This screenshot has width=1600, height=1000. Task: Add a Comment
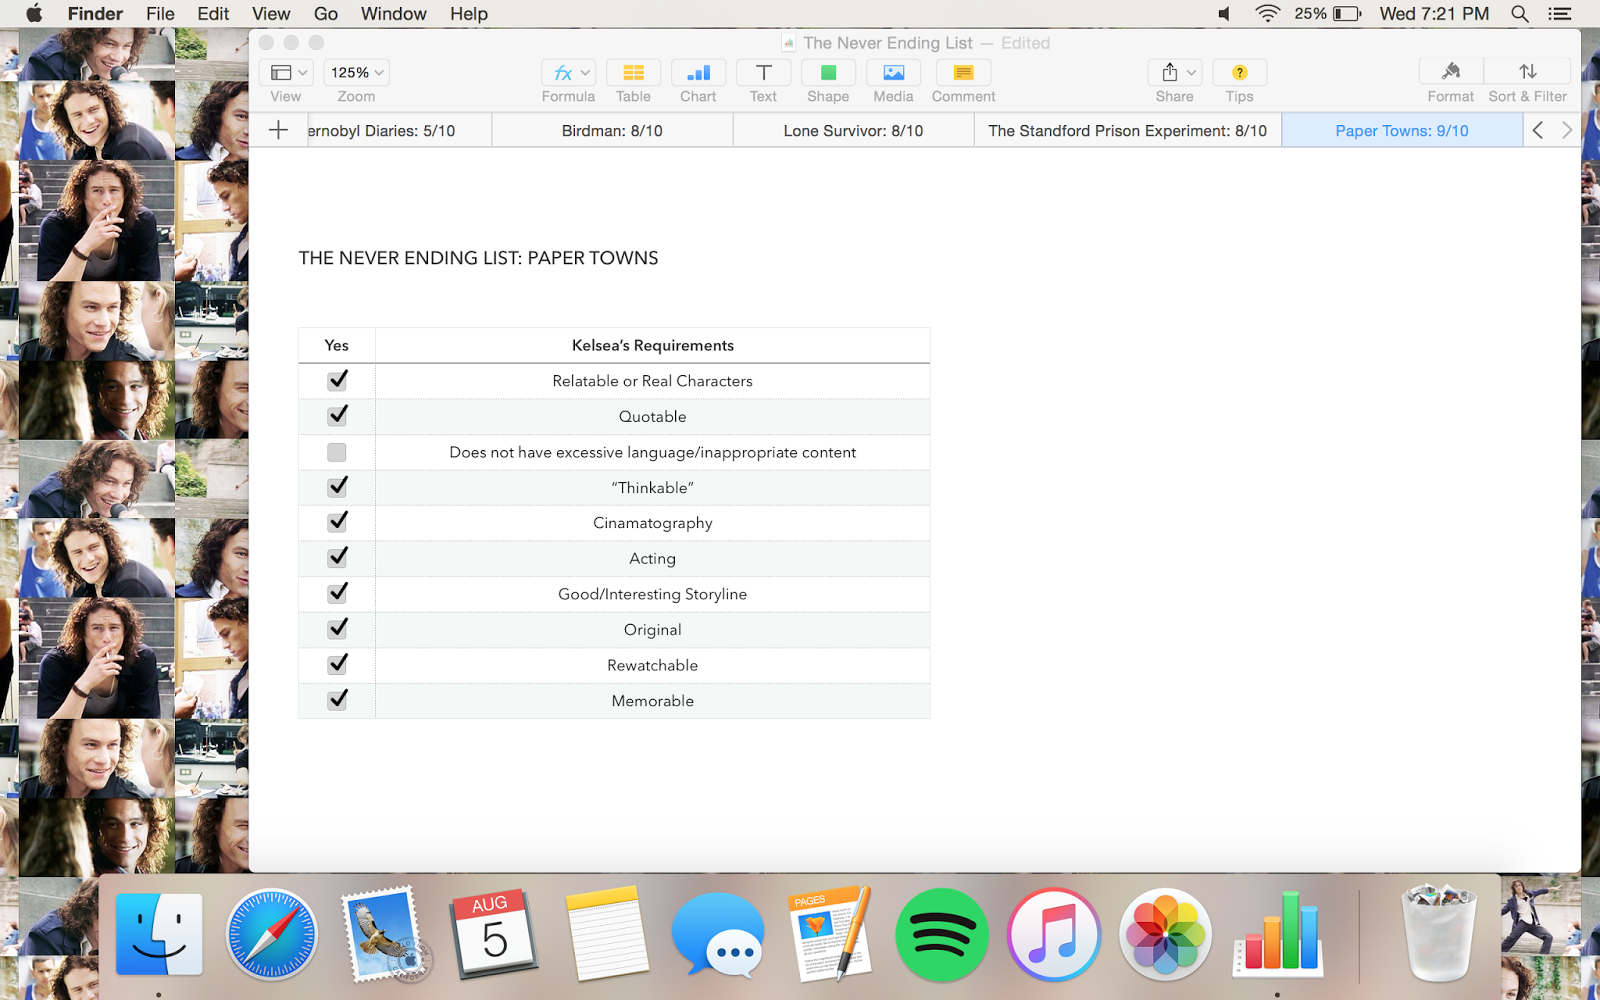point(962,72)
